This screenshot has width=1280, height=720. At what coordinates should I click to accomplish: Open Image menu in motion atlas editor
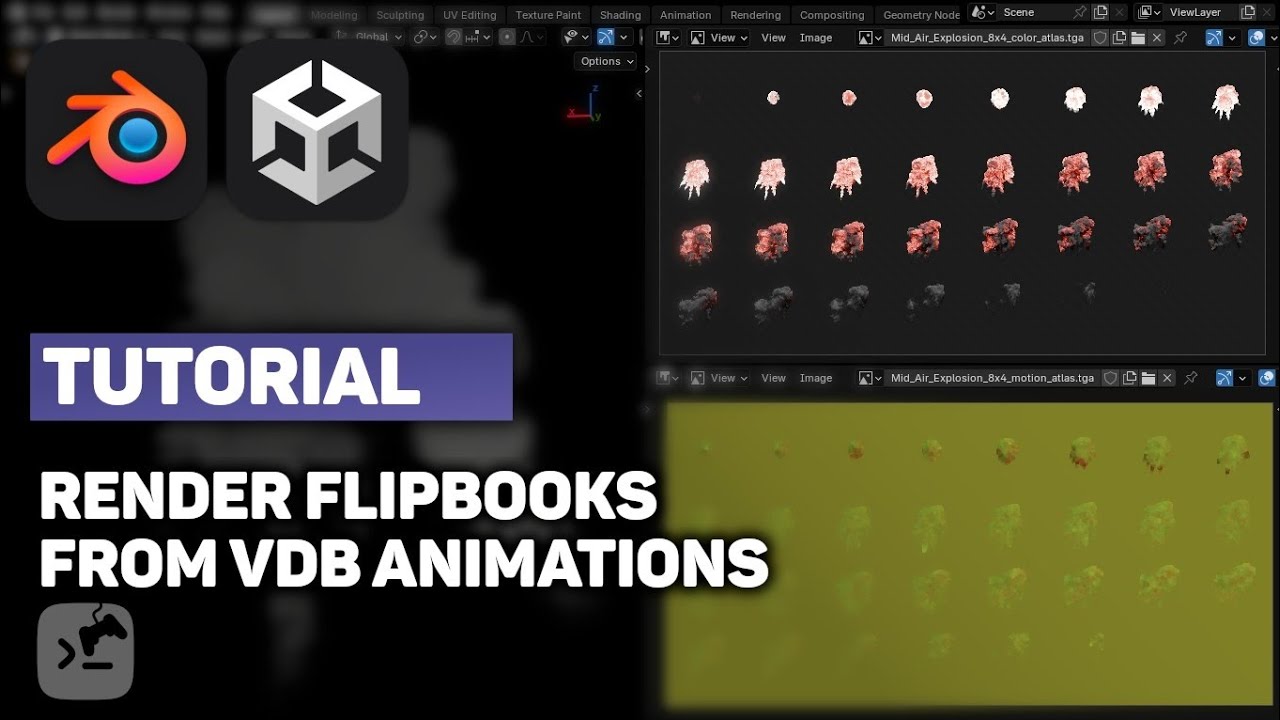pos(816,378)
